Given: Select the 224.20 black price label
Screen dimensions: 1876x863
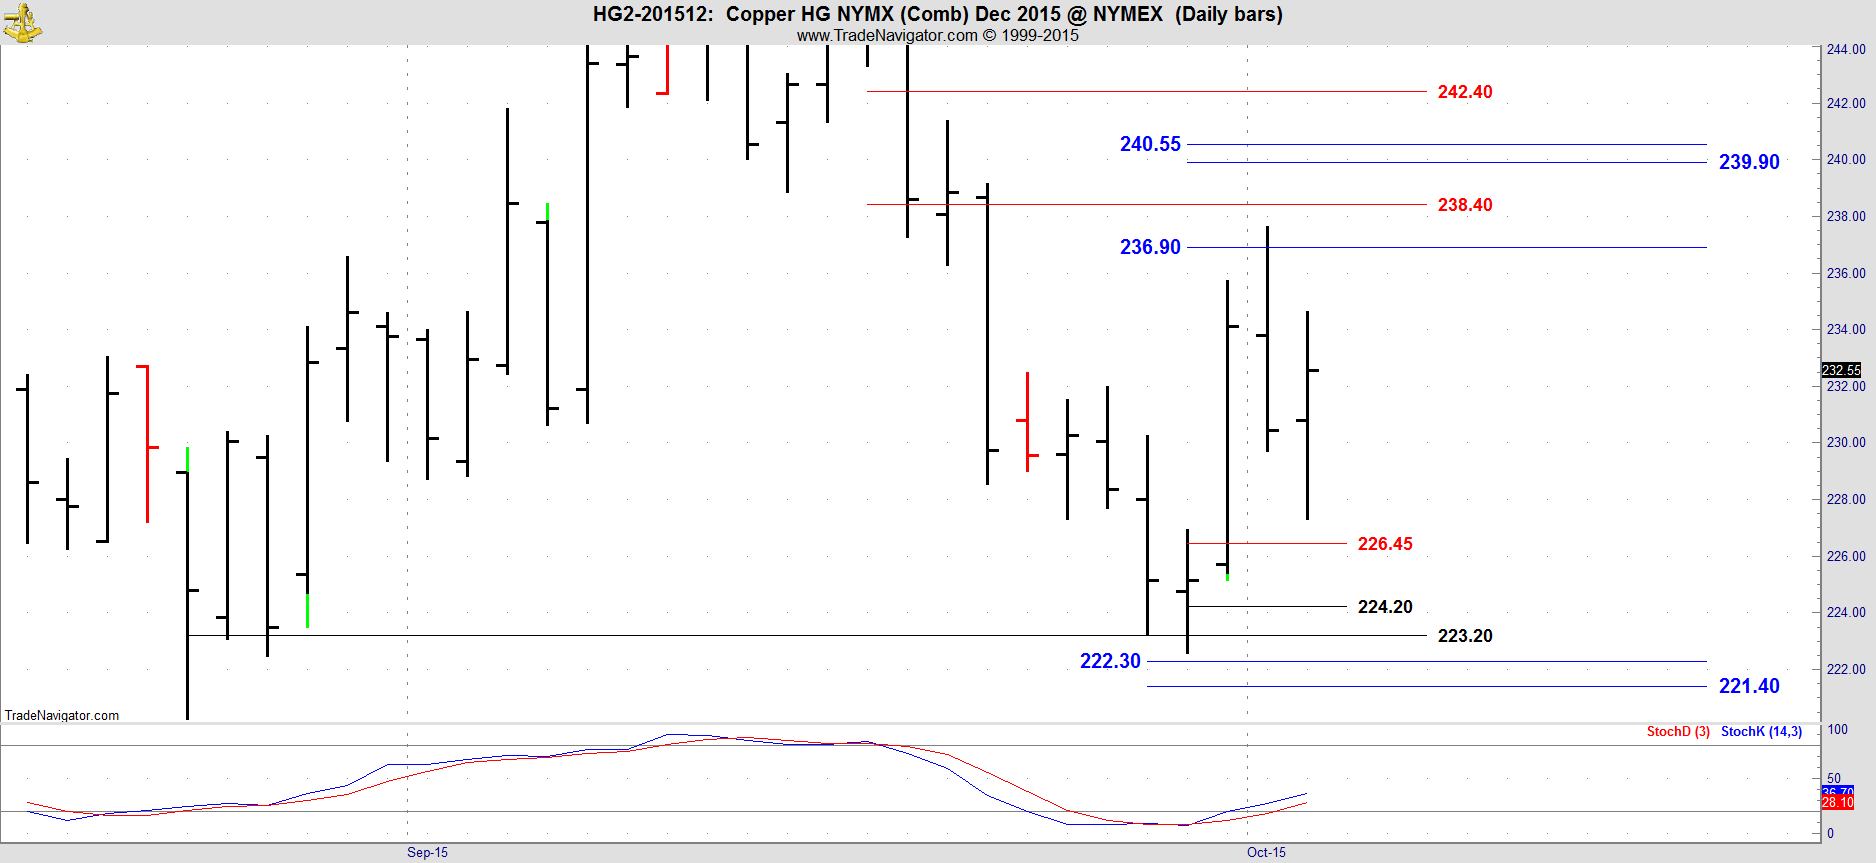Looking at the screenshot, I should [1384, 607].
